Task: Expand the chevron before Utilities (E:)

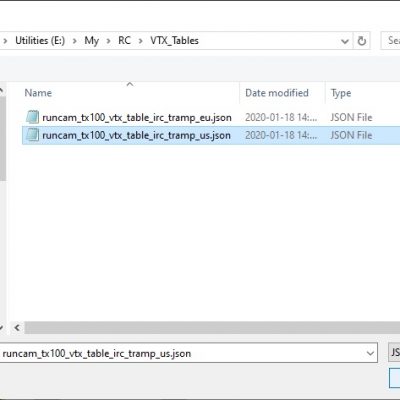Action: [5, 41]
